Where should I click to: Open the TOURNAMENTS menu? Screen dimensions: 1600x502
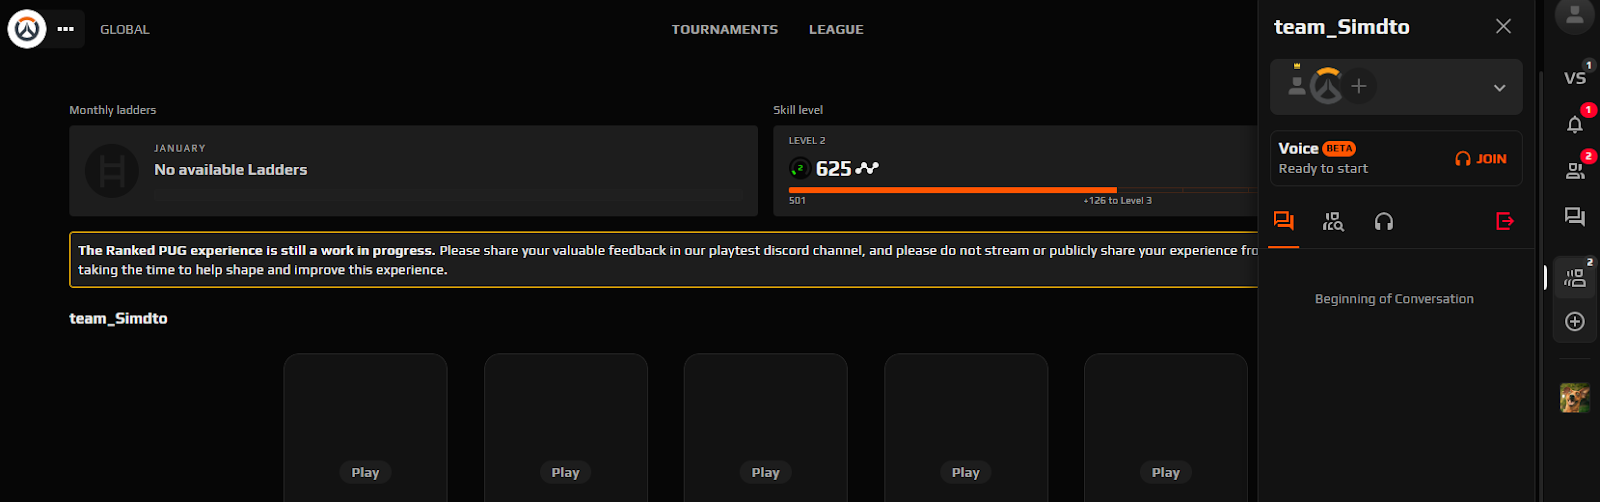point(725,29)
